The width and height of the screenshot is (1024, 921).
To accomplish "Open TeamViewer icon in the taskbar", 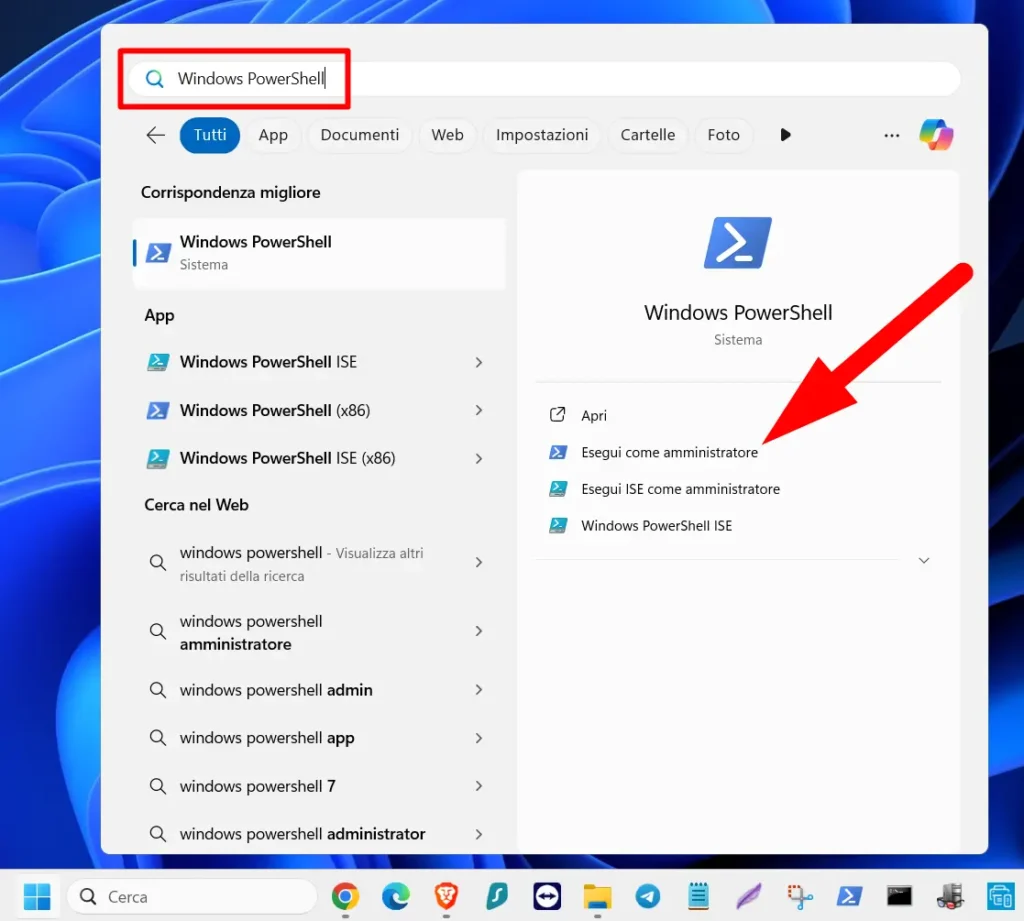I will 547,896.
